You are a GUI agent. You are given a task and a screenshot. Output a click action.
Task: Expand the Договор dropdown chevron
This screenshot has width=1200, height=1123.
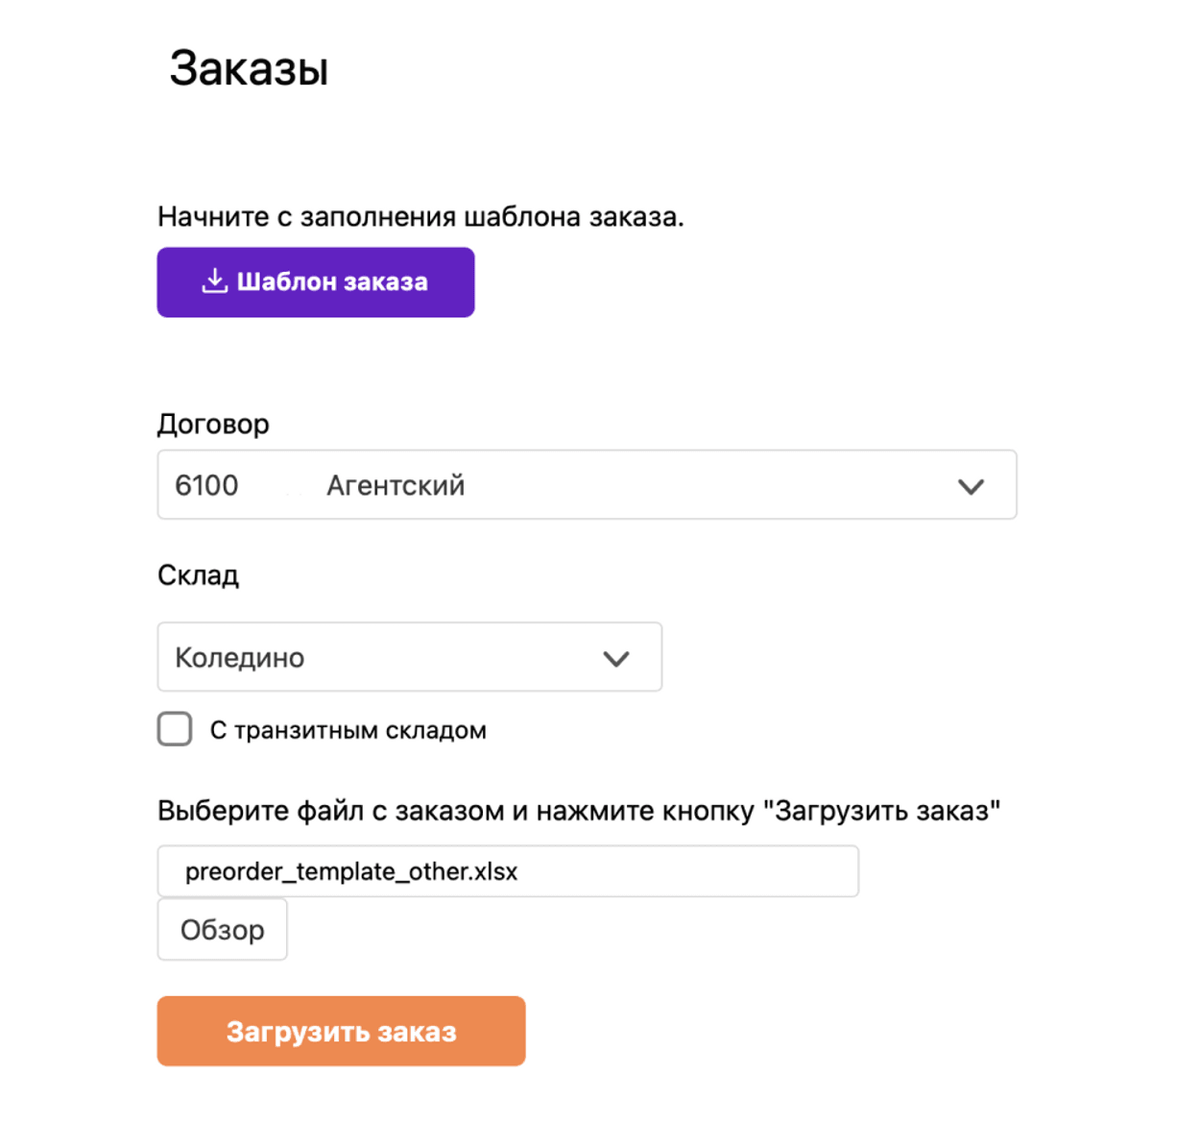coord(971,486)
